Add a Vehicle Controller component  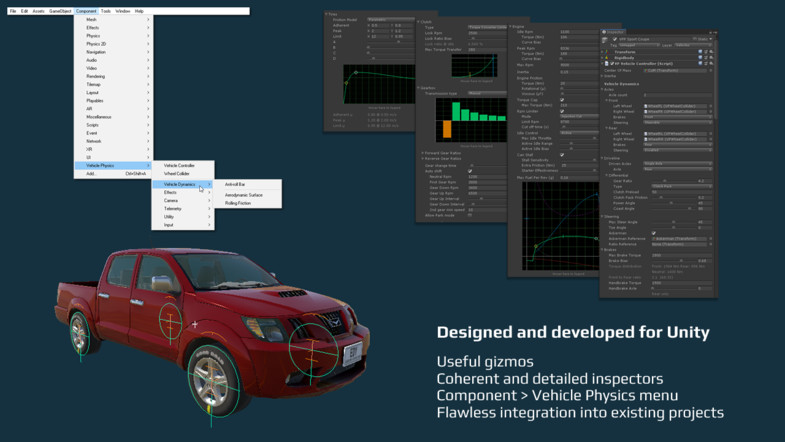pos(183,165)
